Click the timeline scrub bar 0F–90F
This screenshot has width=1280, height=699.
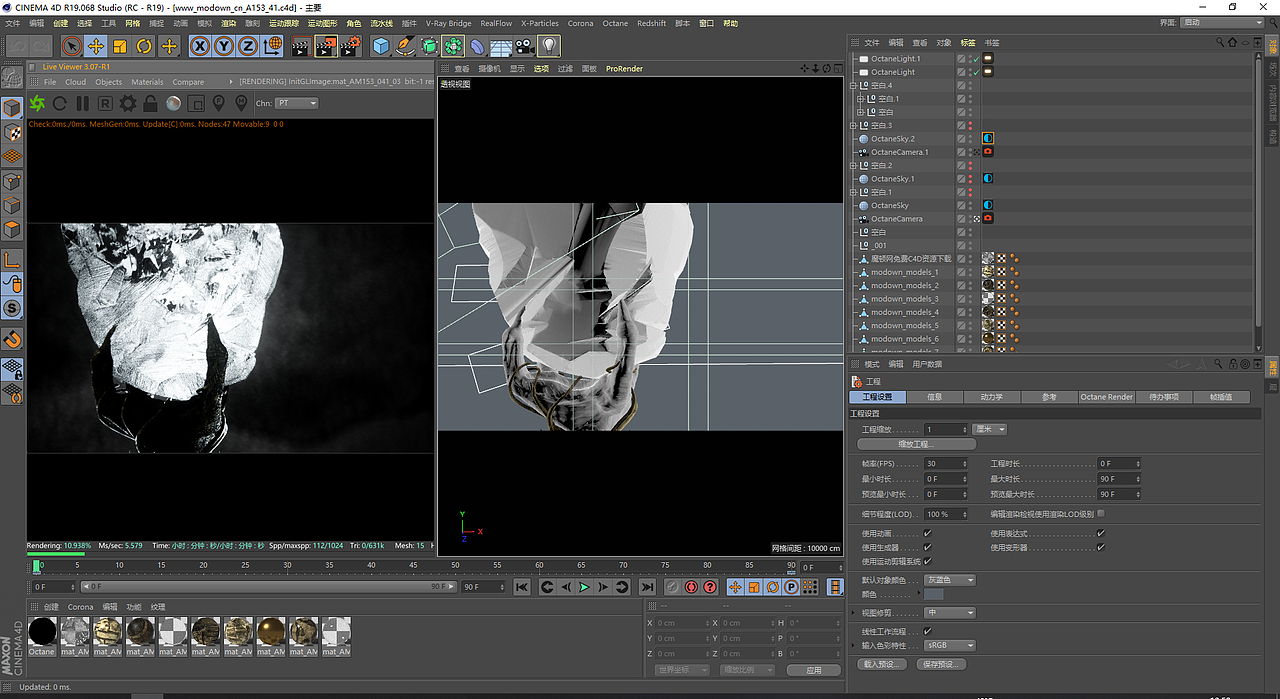(270, 587)
